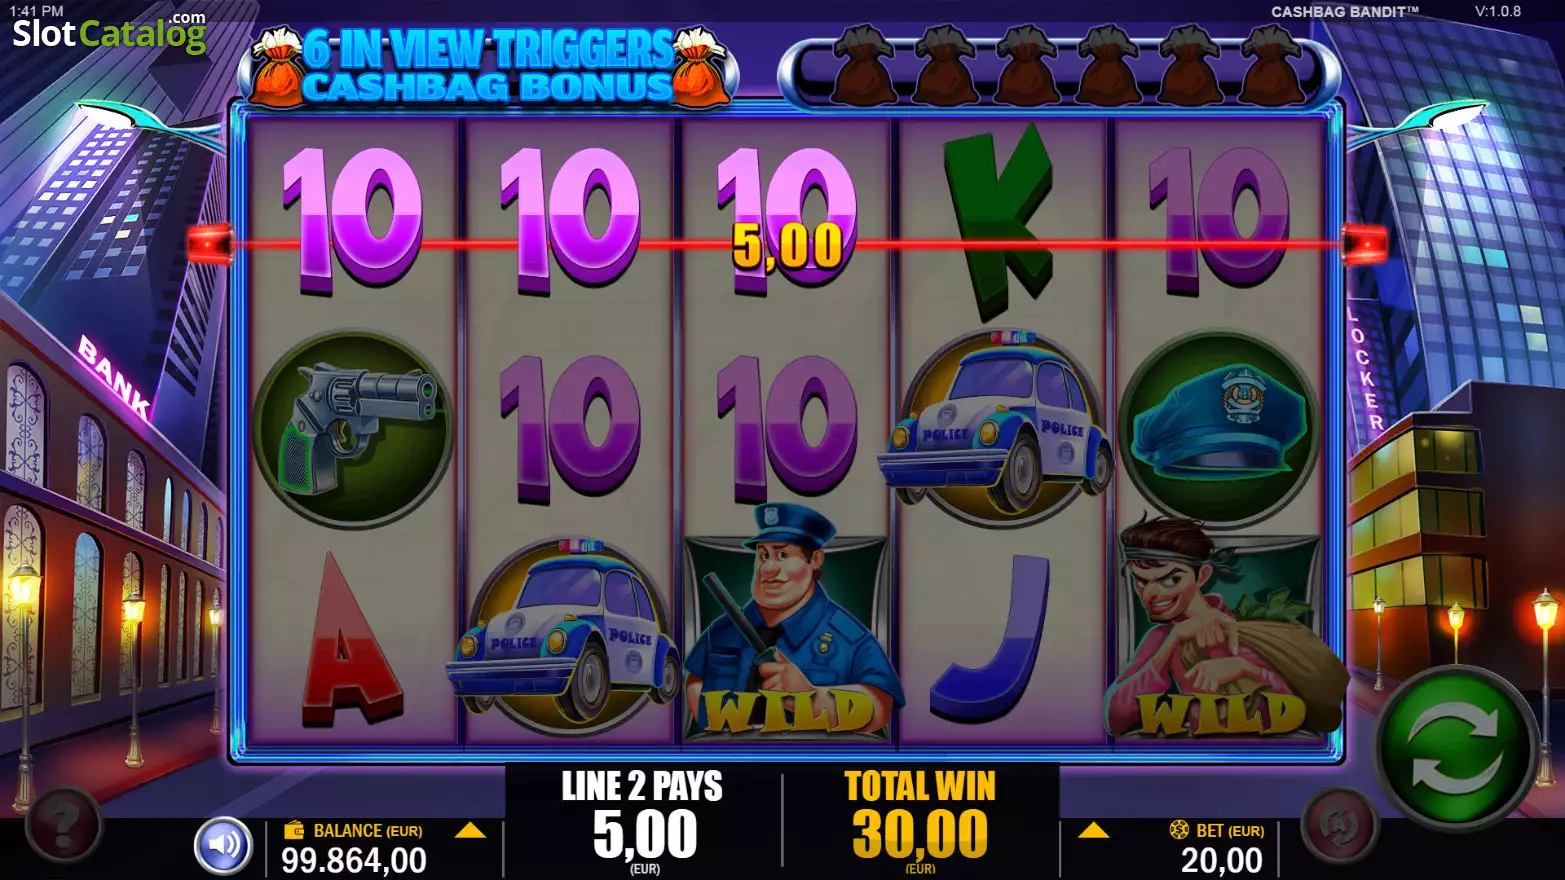Click the bandit WILD symbol
1565x880 pixels.
[1222, 630]
